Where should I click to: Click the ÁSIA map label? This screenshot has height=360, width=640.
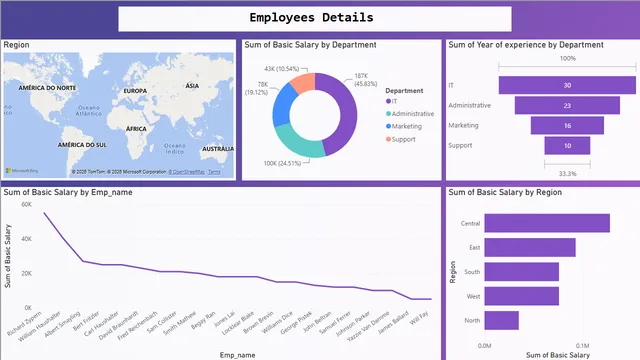point(192,86)
